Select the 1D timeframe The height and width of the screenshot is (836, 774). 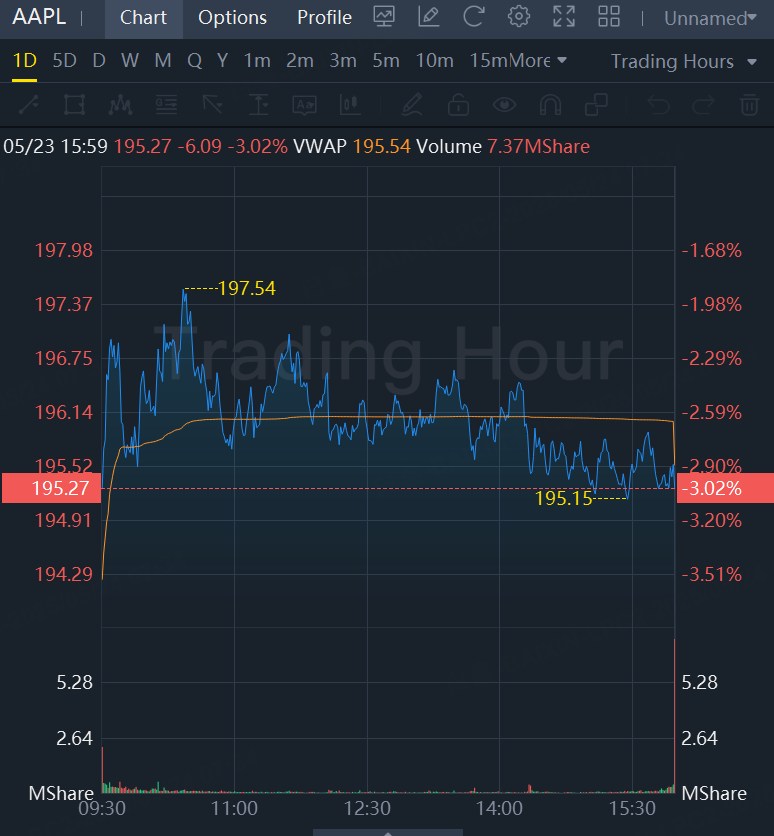point(25,60)
